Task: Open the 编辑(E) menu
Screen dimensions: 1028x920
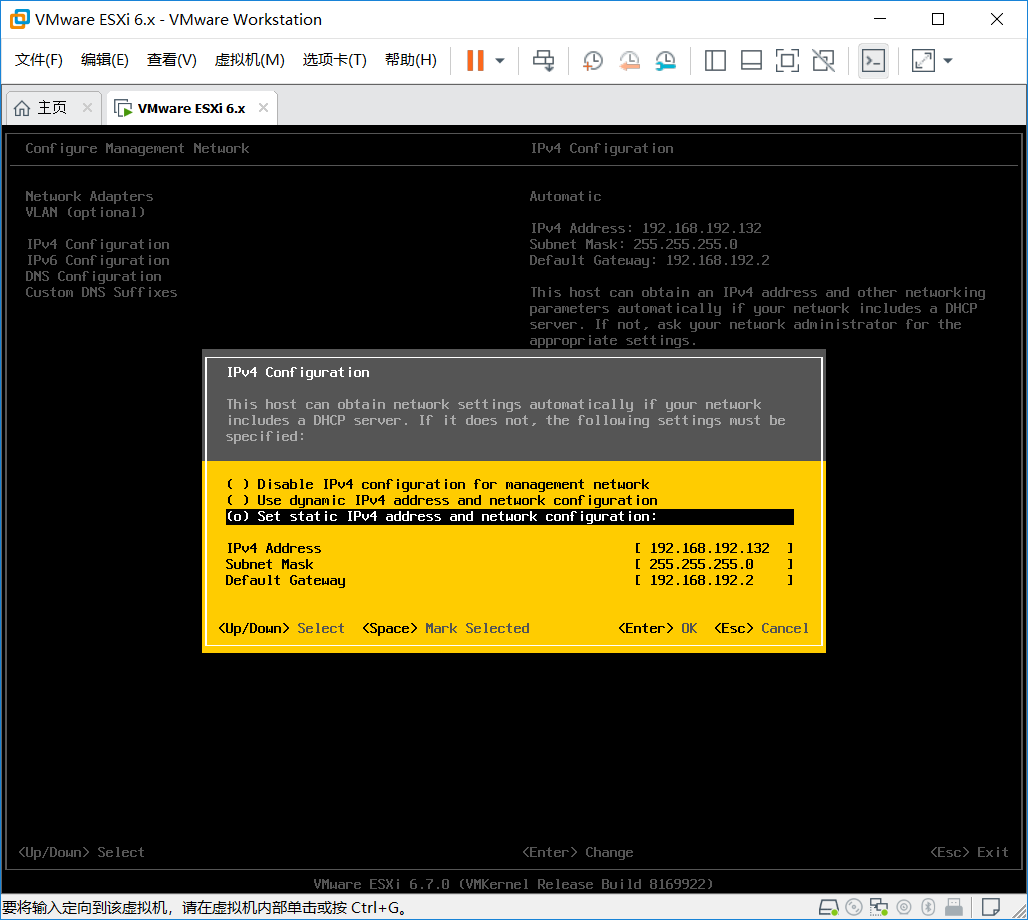Action: click(105, 60)
